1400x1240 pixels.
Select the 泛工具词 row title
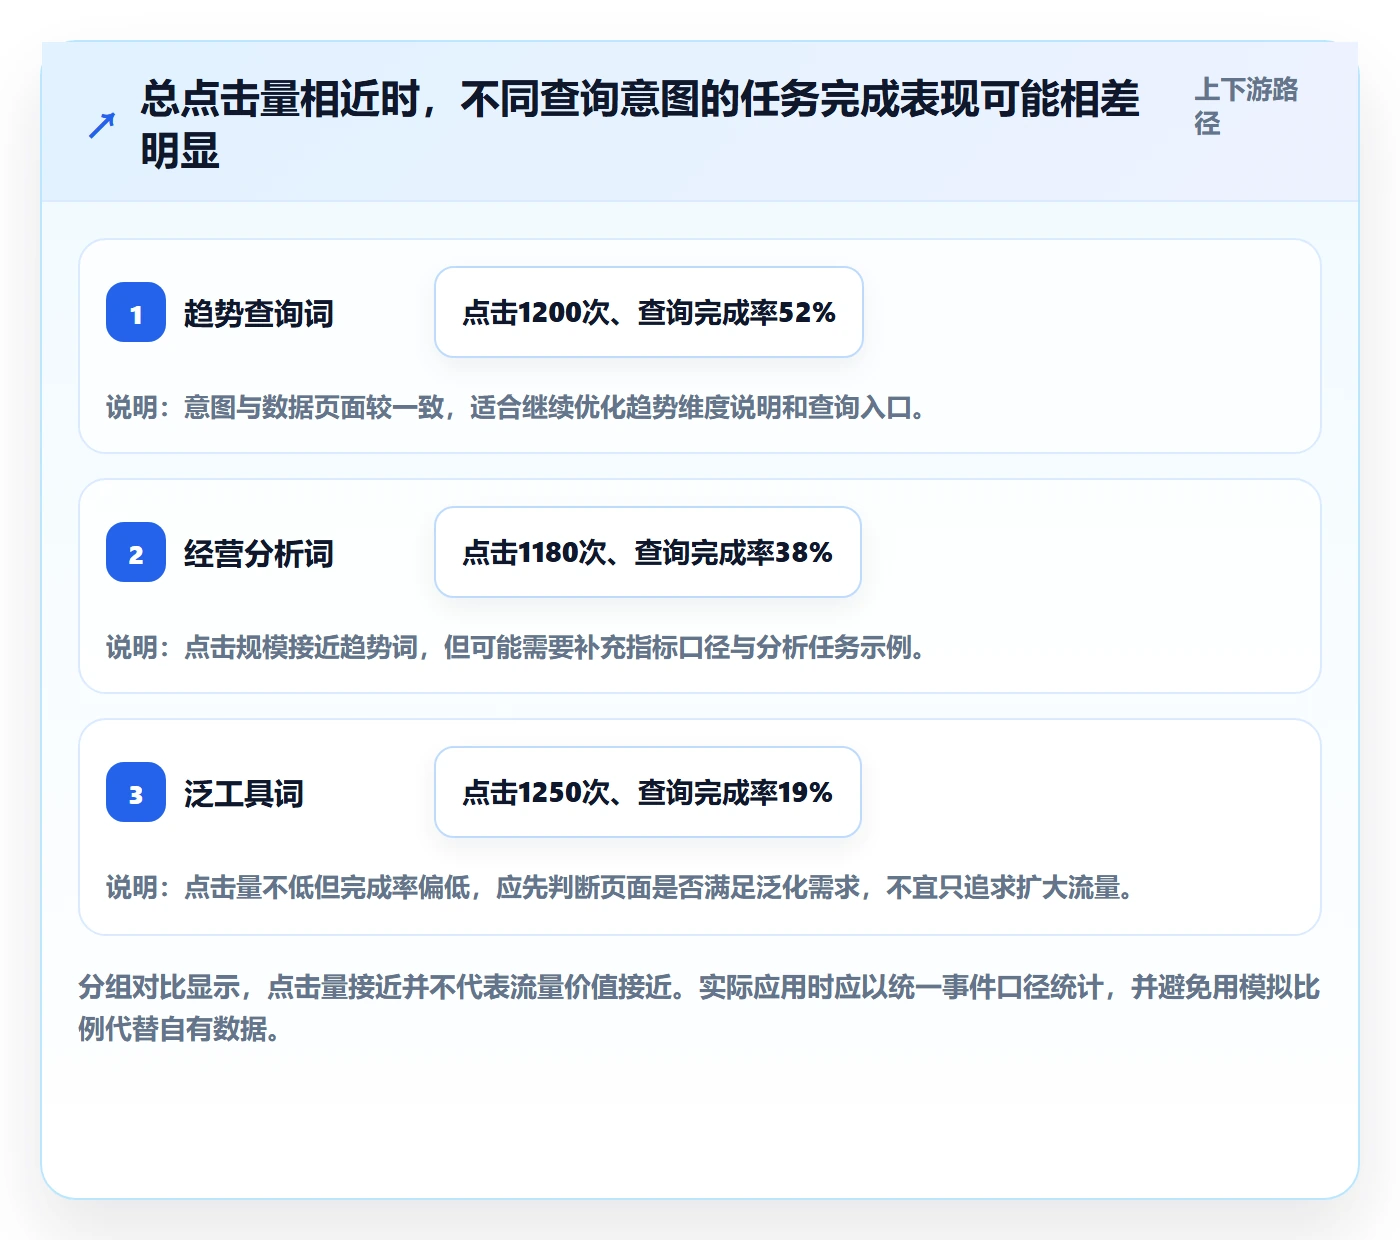pyautogui.click(x=244, y=793)
